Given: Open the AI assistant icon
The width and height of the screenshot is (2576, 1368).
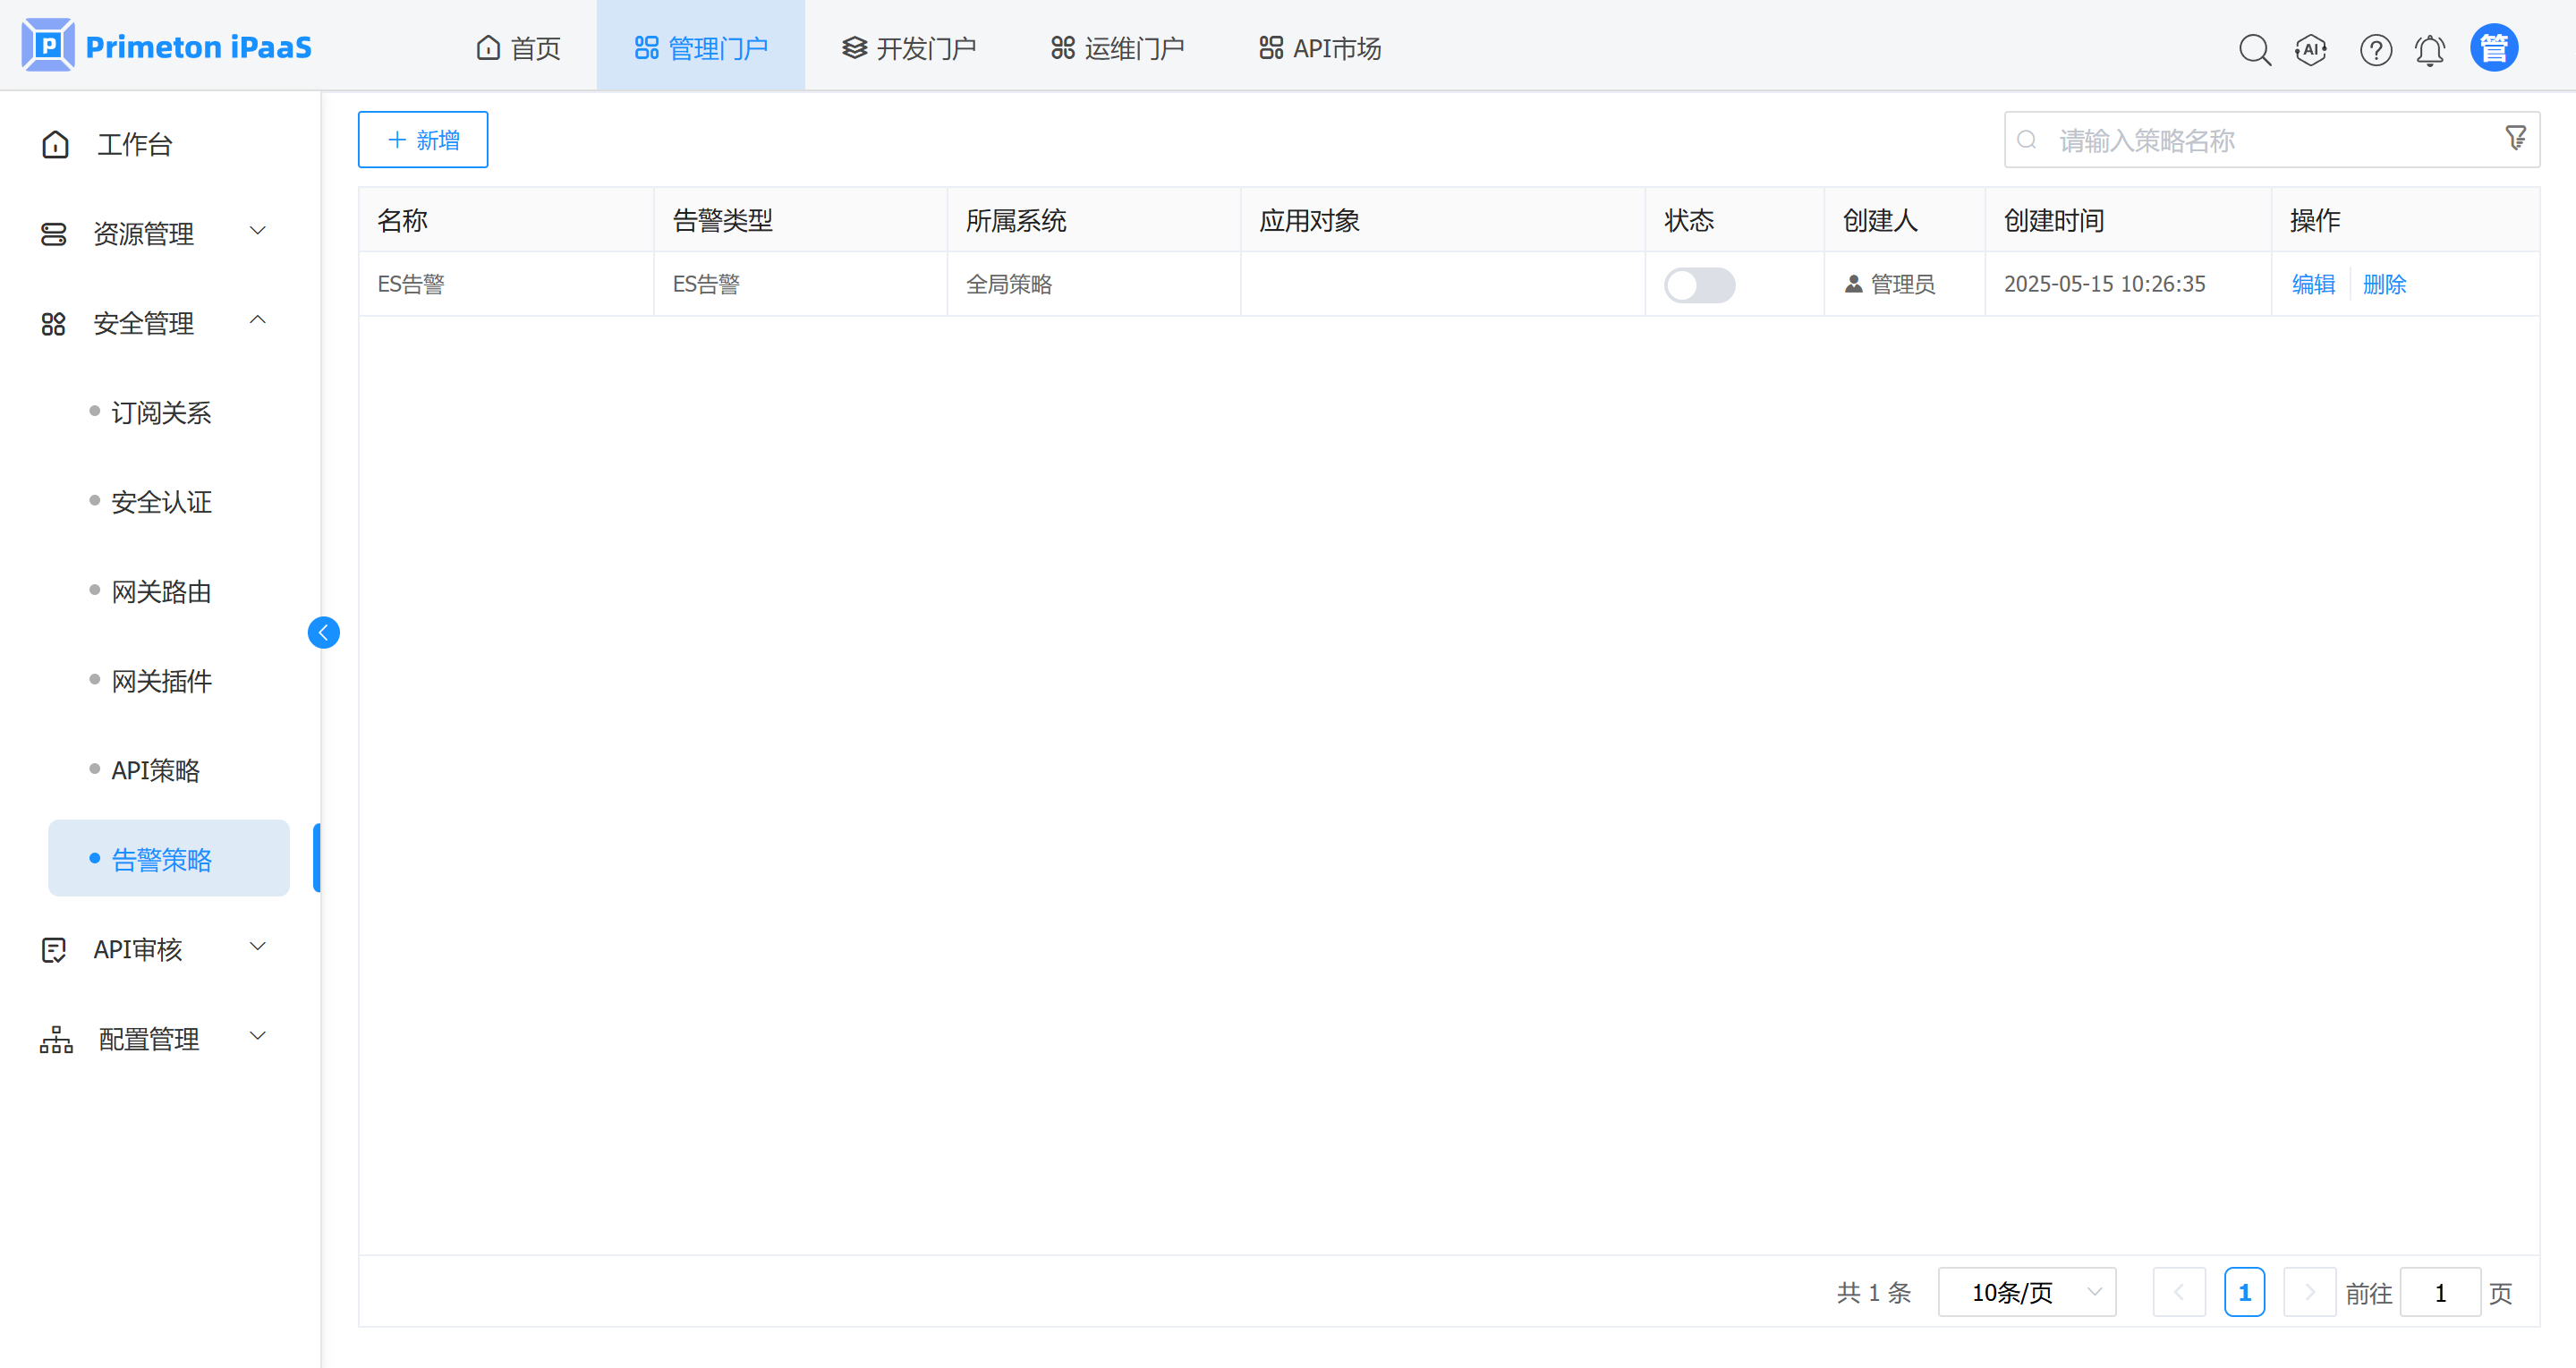Looking at the screenshot, I should [x=2311, y=49].
